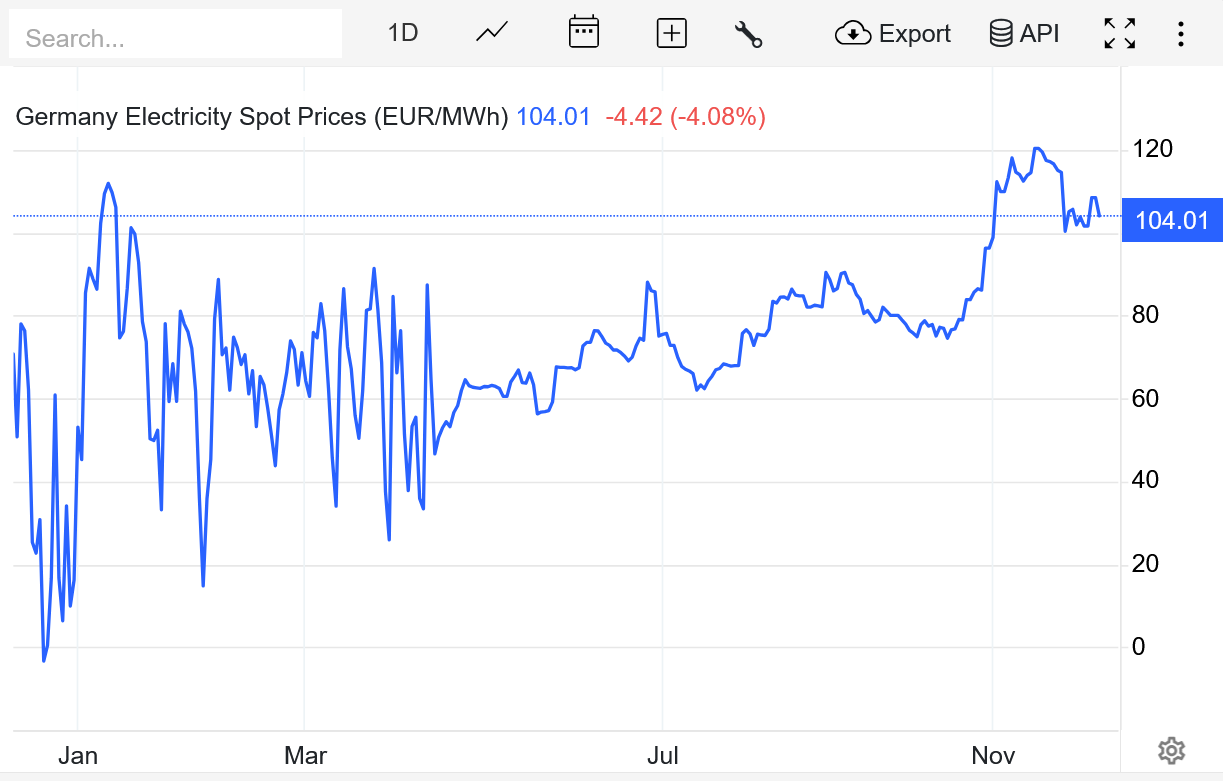Open the wrench chart tools icon
1223x781 pixels.
click(x=748, y=33)
